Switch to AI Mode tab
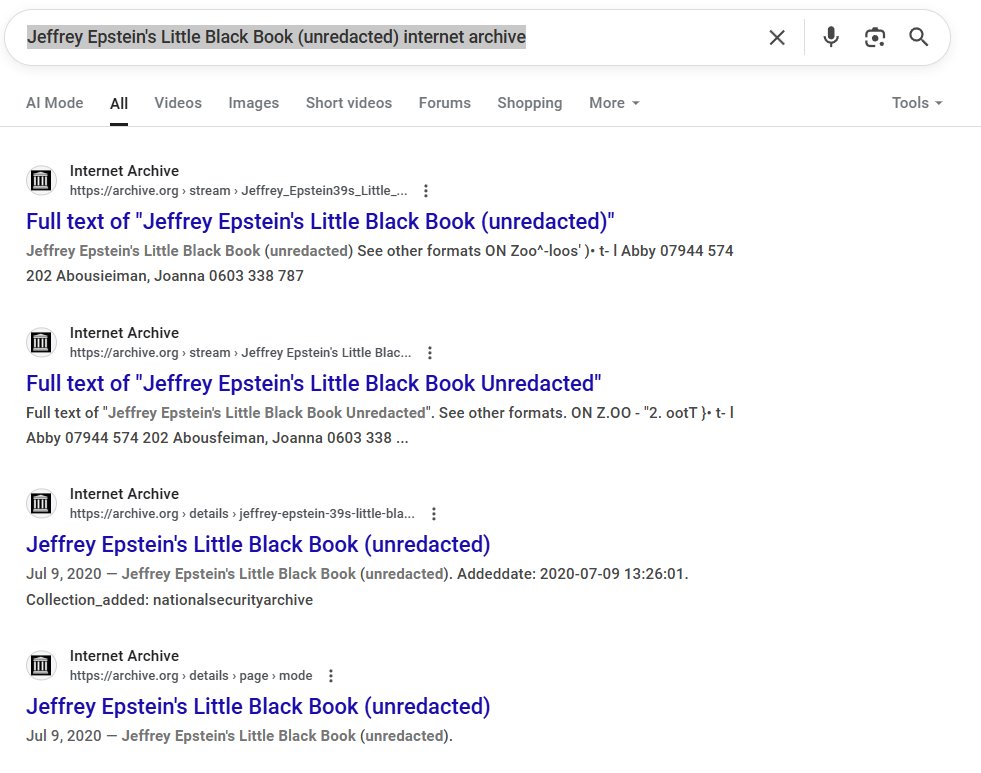This screenshot has height=773, width=981. click(54, 103)
